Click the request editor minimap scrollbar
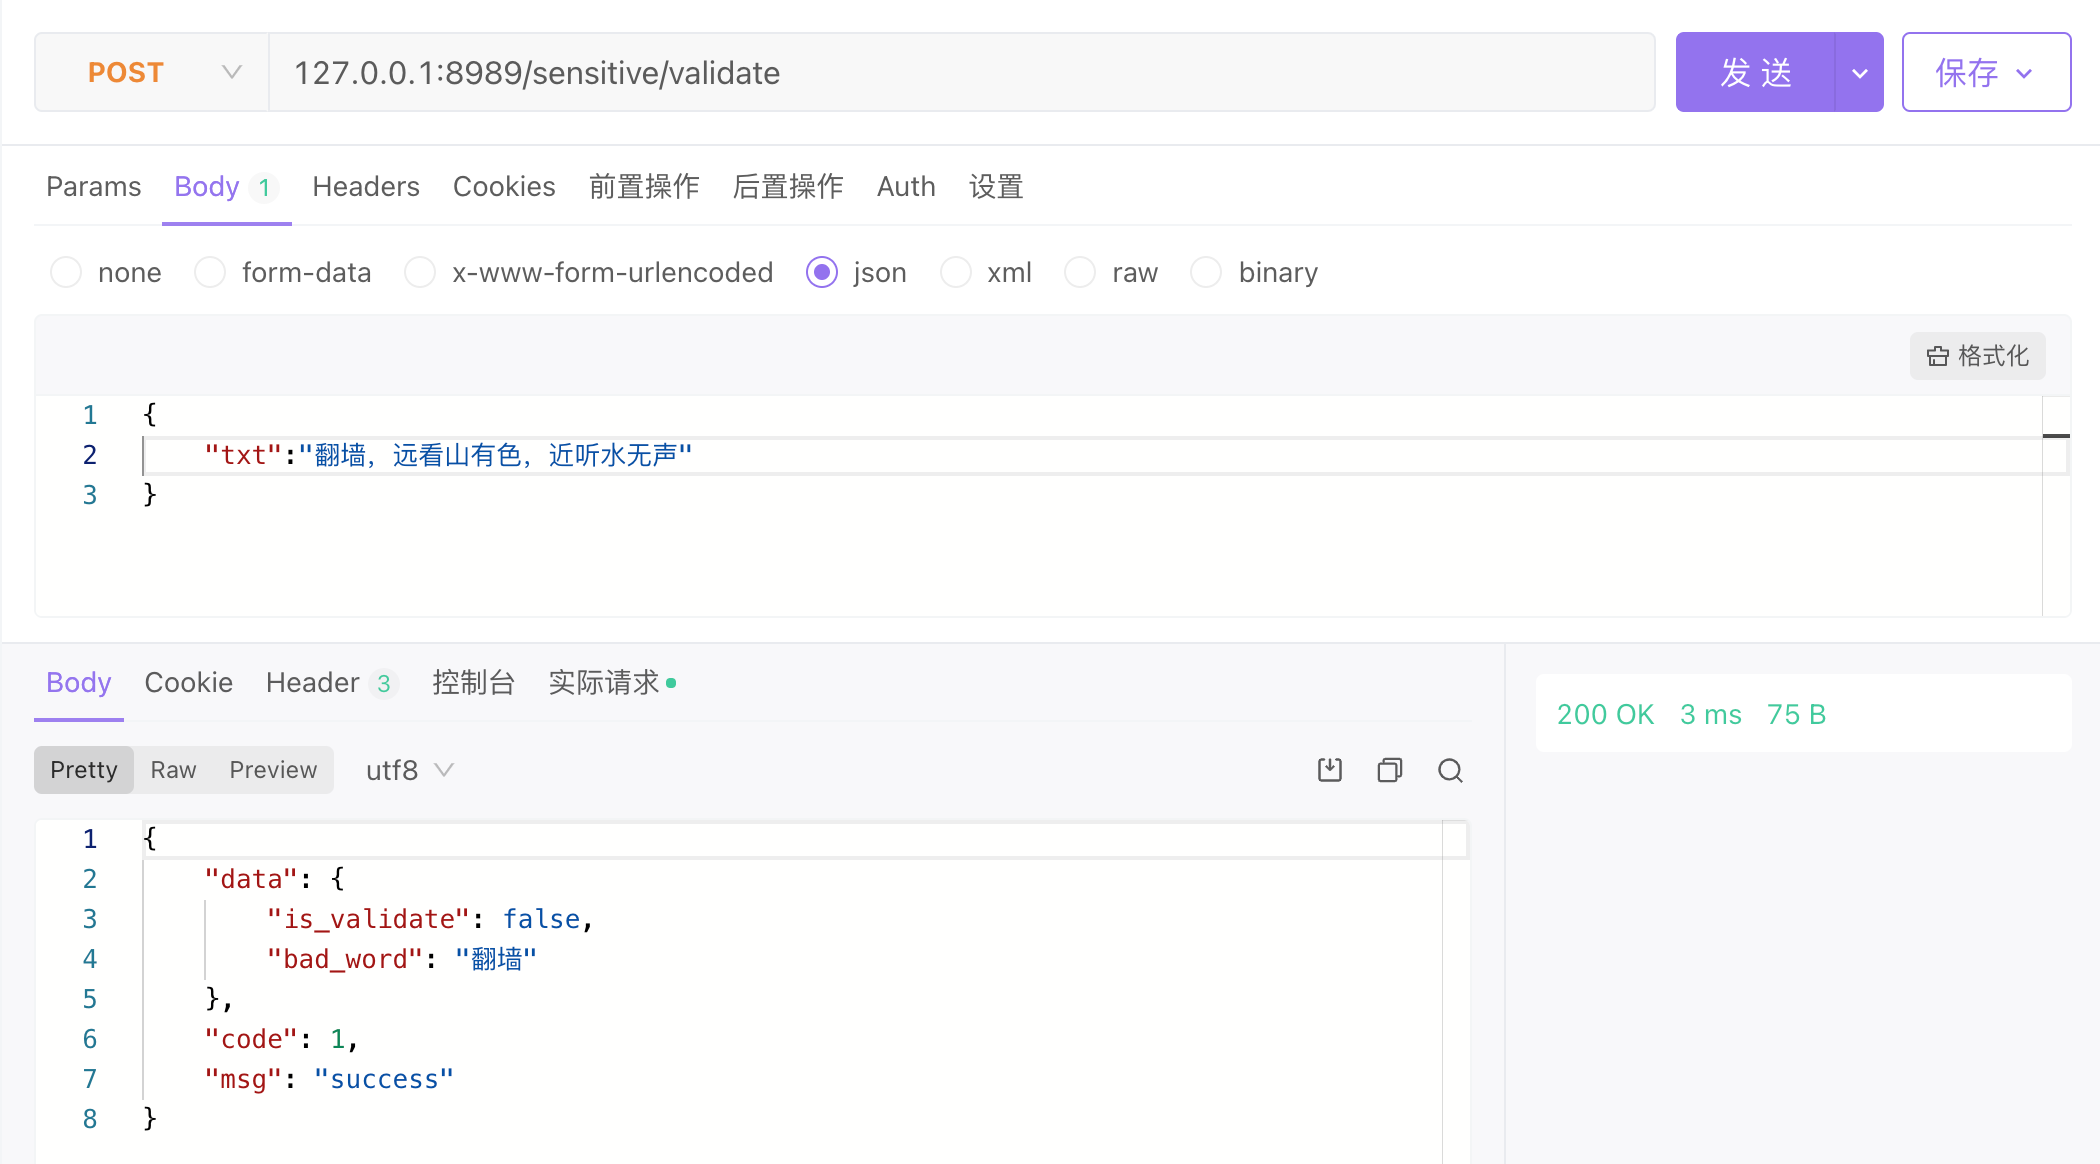The width and height of the screenshot is (2100, 1164). pos(2056,505)
